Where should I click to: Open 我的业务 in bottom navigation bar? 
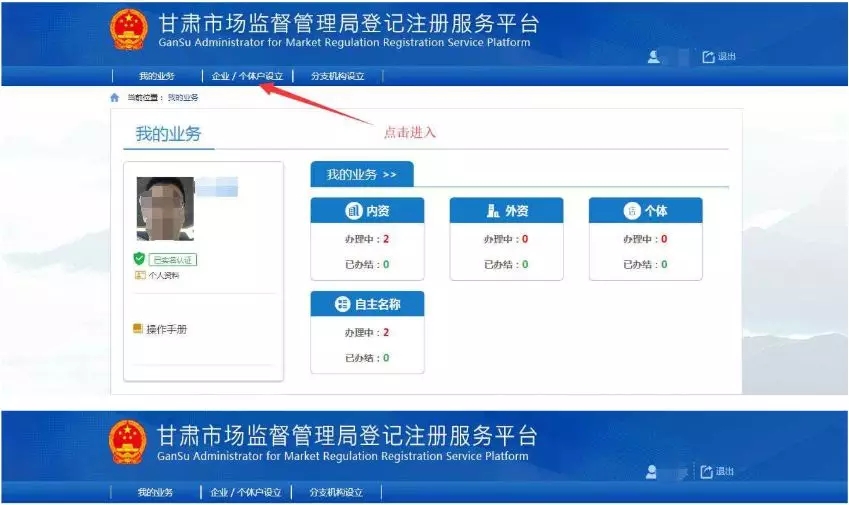pos(155,493)
